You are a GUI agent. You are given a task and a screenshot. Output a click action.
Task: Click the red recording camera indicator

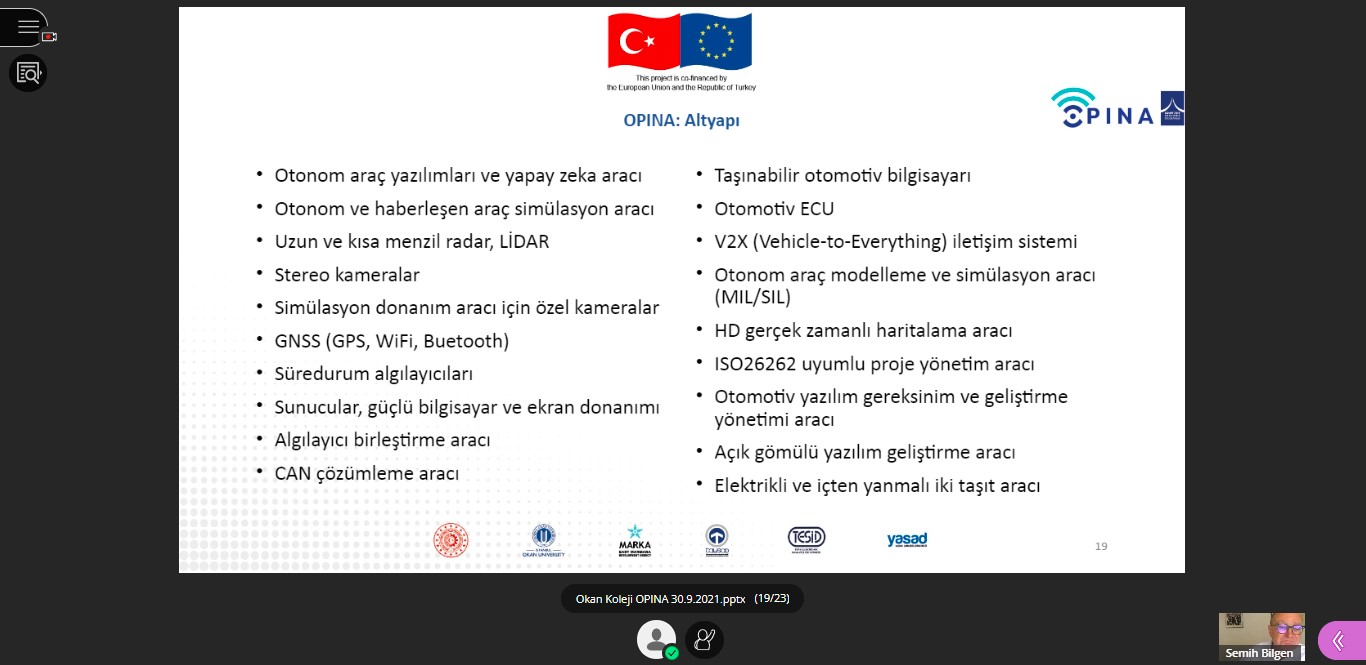click(x=49, y=36)
